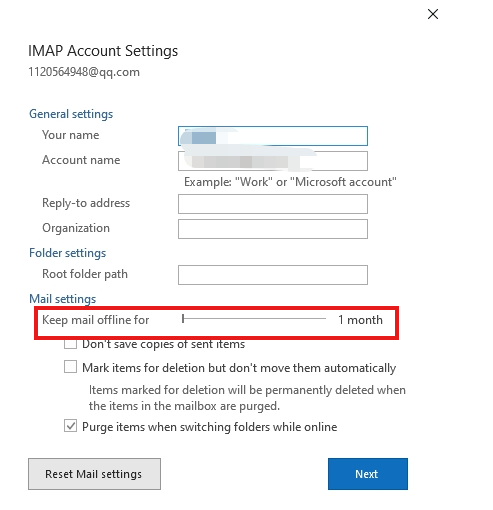Click the Your name input field
493x510 pixels.
click(273, 136)
